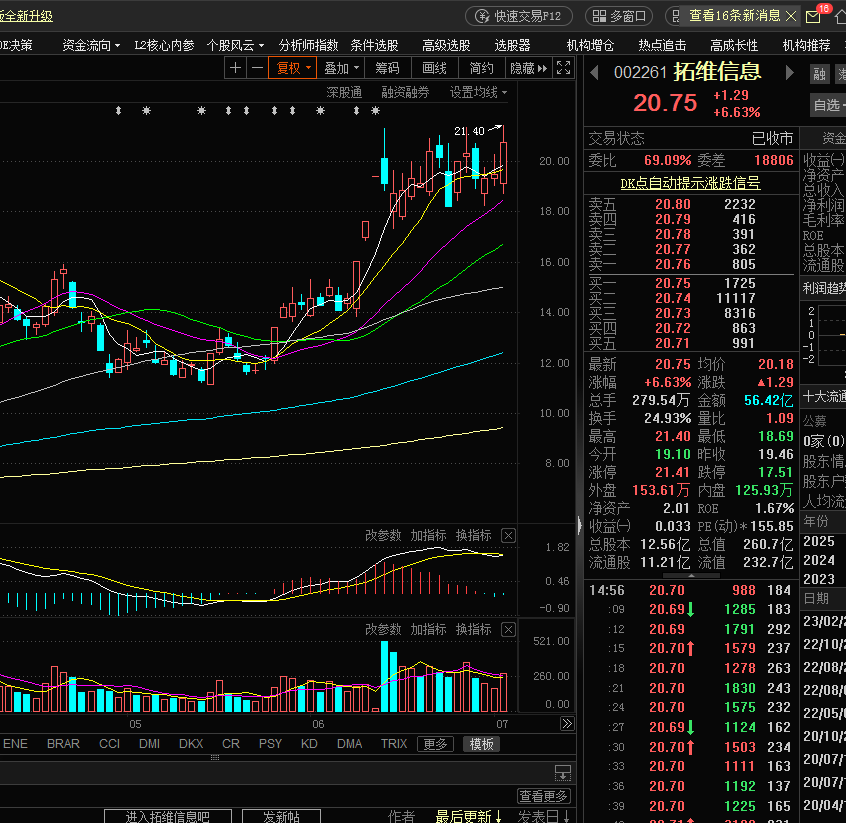
Task: Click the 深股通 tag
Action: coord(344,92)
